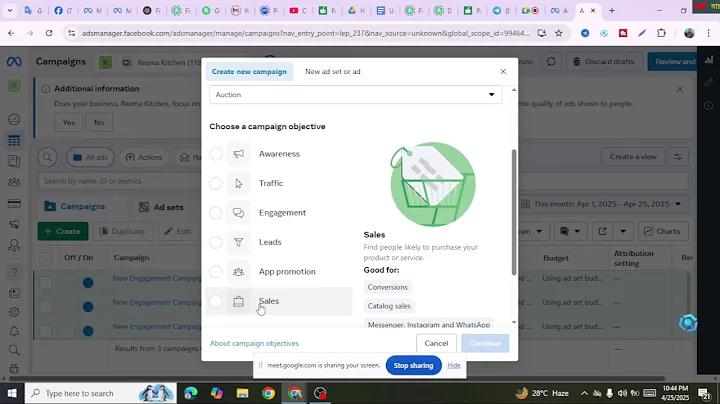Click the Sales briefcase icon

pyautogui.click(x=238, y=301)
